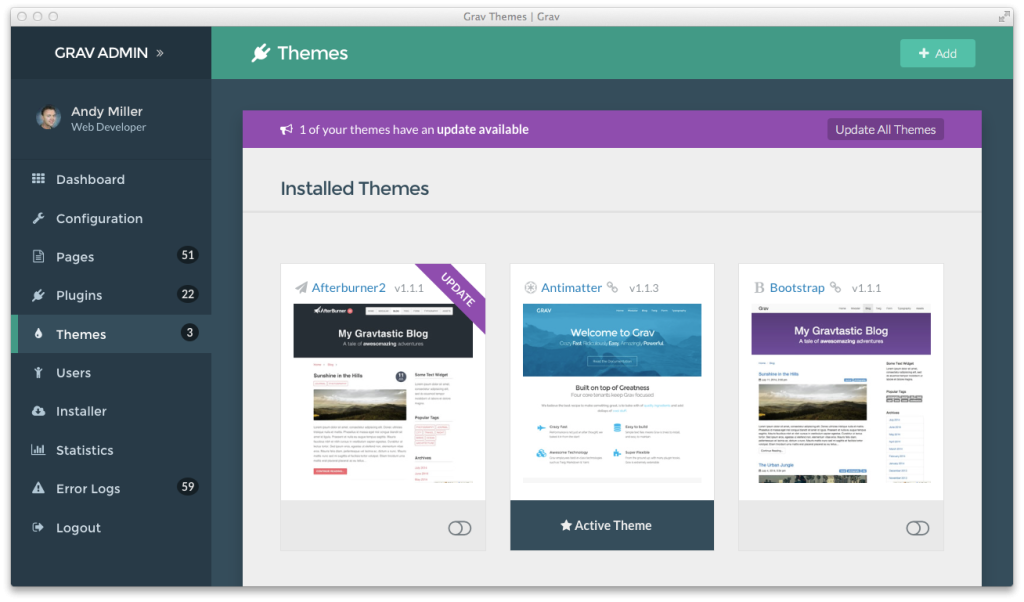Click the Dashboard grid icon in sidebar
This screenshot has width=1024, height=602.
[39, 179]
